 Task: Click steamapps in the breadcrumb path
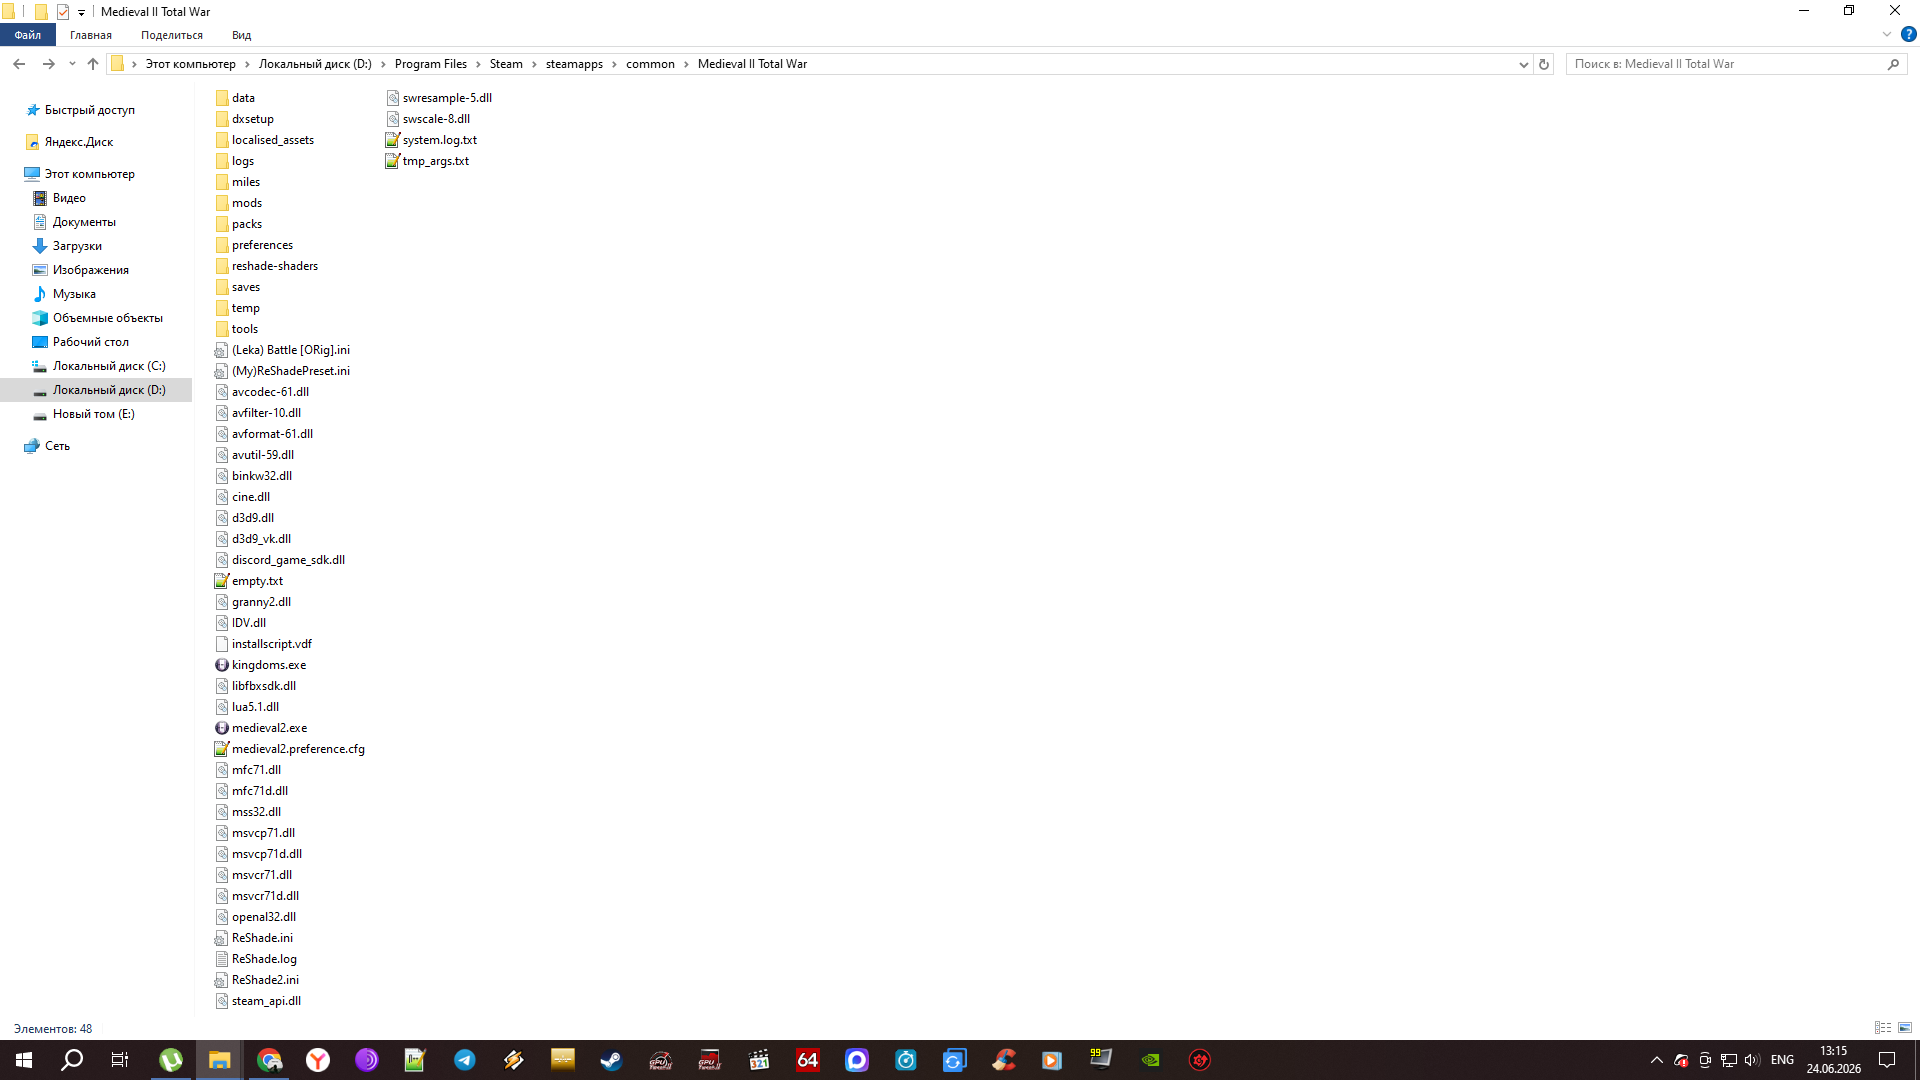[574, 64]
